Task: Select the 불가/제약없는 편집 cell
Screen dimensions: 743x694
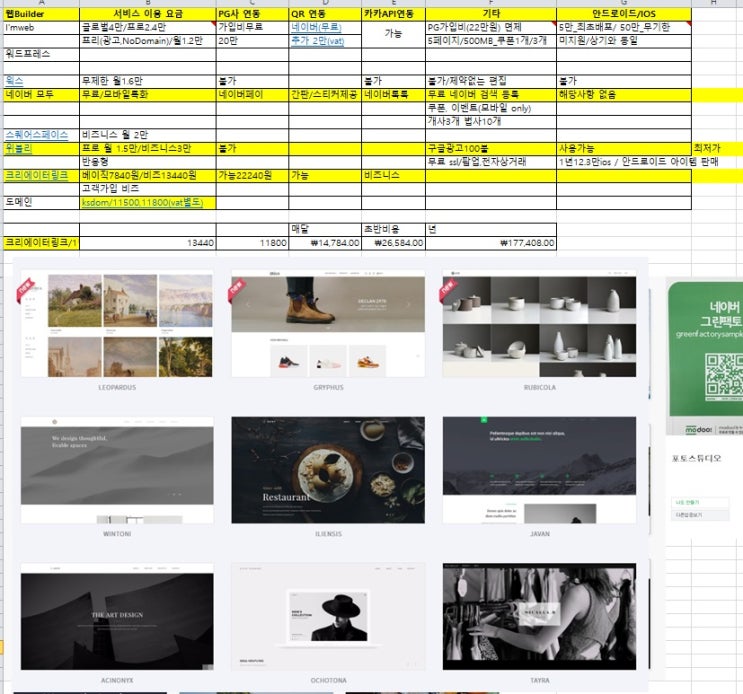Action: pyautogui.click(x=491, y=81)
